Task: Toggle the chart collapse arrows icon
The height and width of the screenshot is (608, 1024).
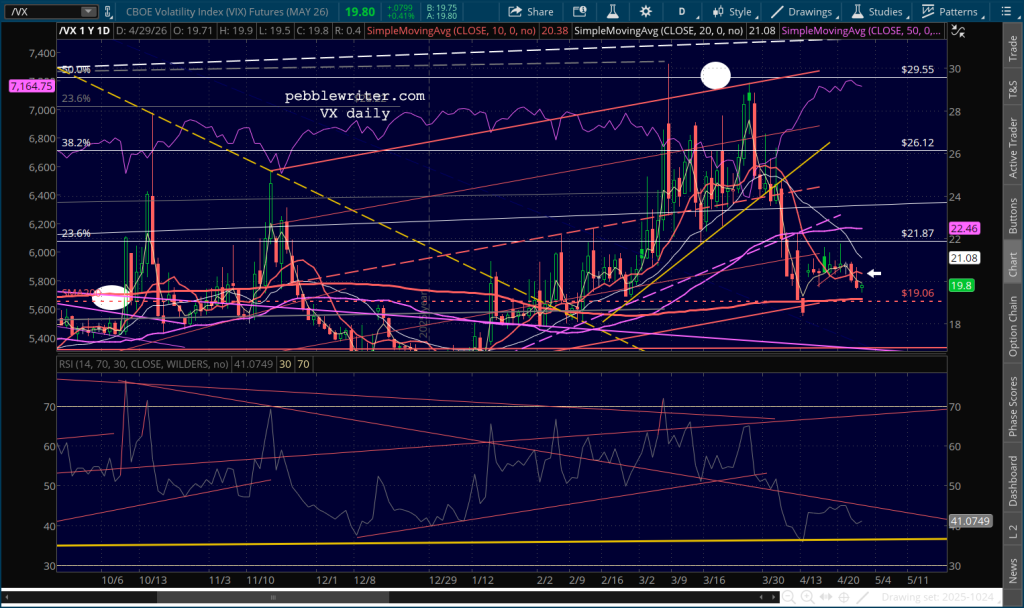Action: pos(960,32)
